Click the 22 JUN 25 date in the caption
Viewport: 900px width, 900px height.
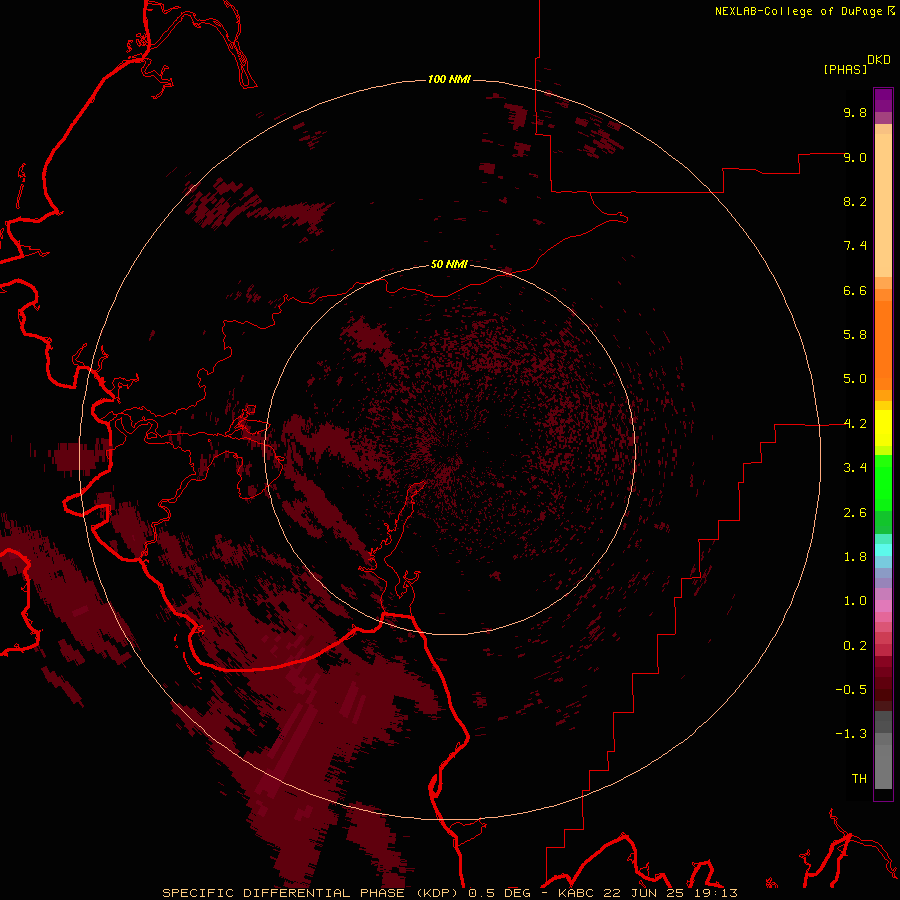(643, 893)
